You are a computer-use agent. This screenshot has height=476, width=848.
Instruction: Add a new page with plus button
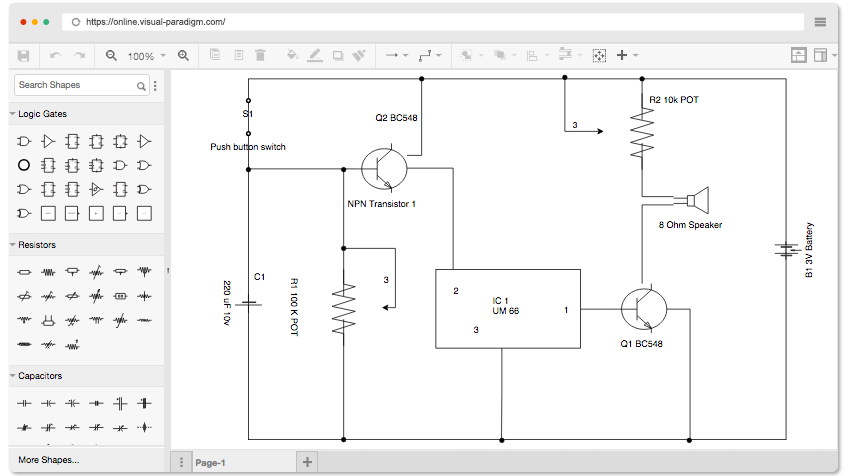click(307, 462)
